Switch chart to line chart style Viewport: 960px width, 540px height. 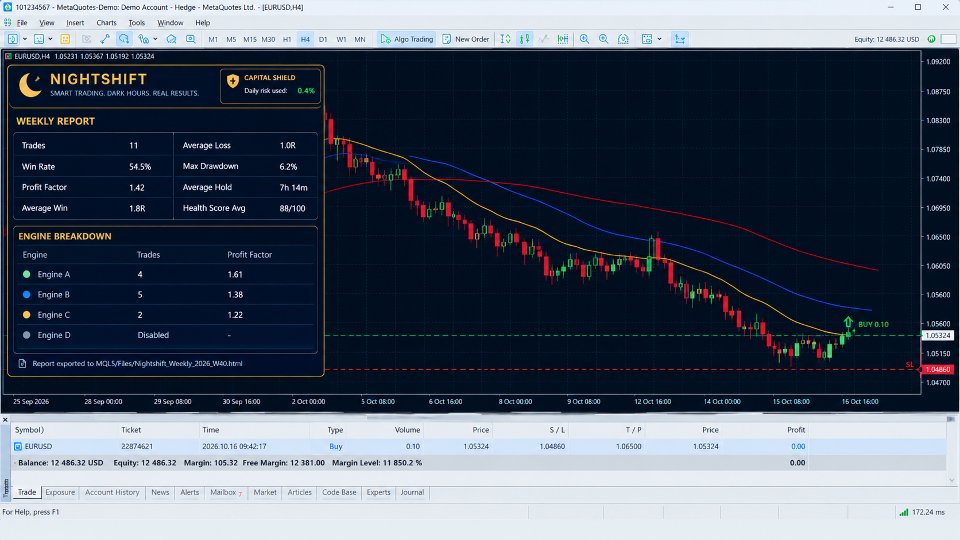click(x=543, y=39)
